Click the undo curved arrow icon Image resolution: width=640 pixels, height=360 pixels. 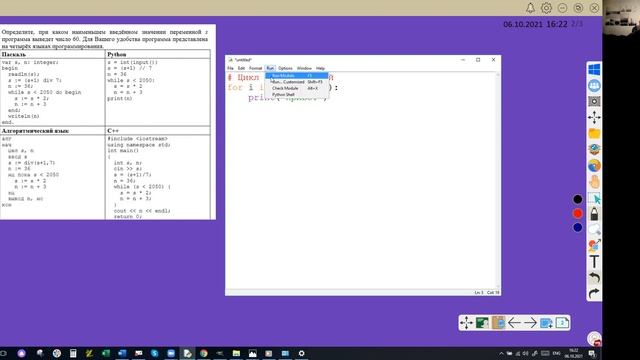point(594,278)
